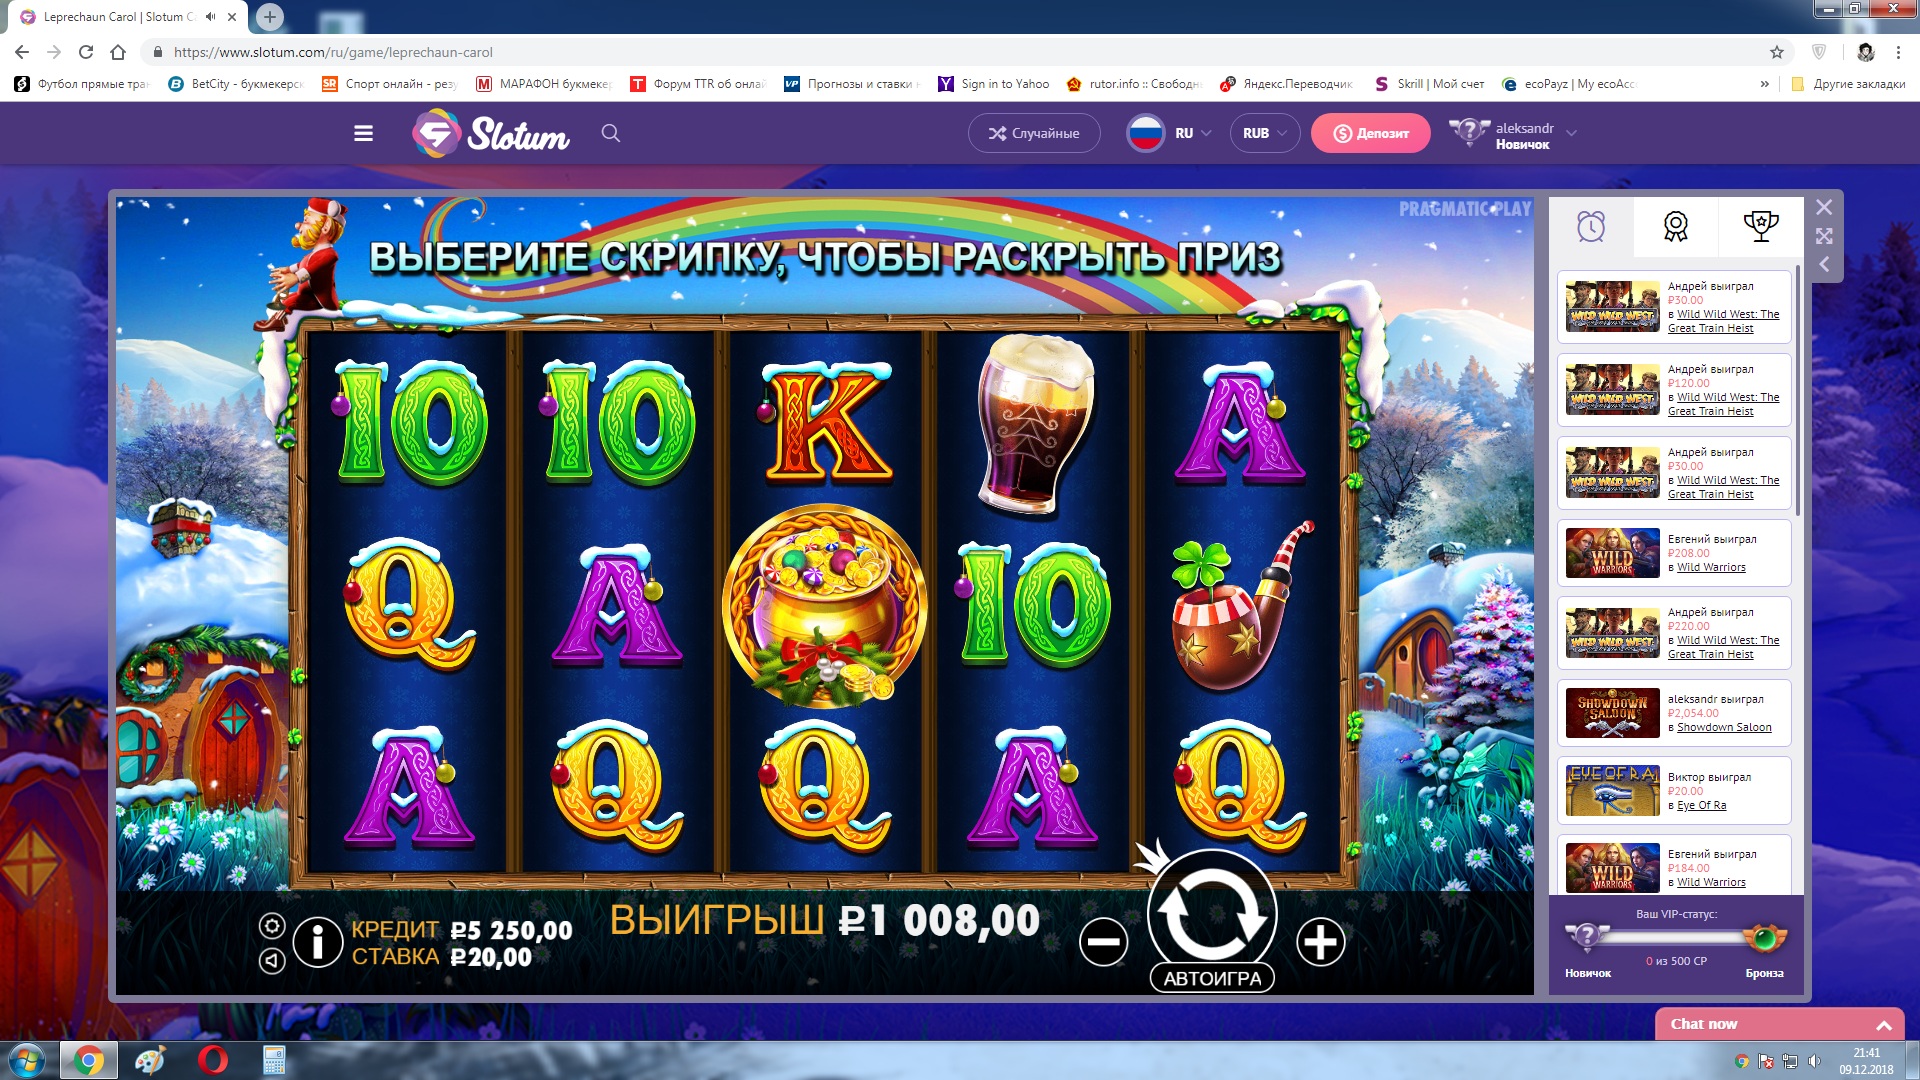The width and height of the screenshot is (1920, 1080).
Task: Expand the Chat now widget
Action: tap(1779, 1024)
